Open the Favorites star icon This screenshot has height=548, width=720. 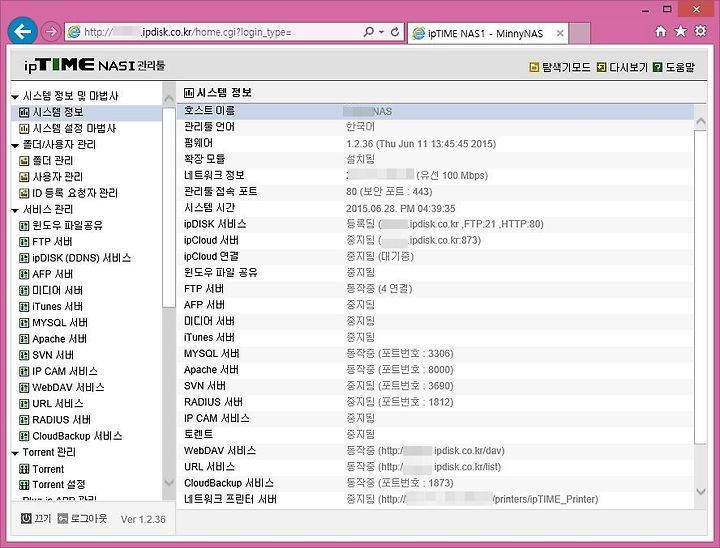coord(680,31)
